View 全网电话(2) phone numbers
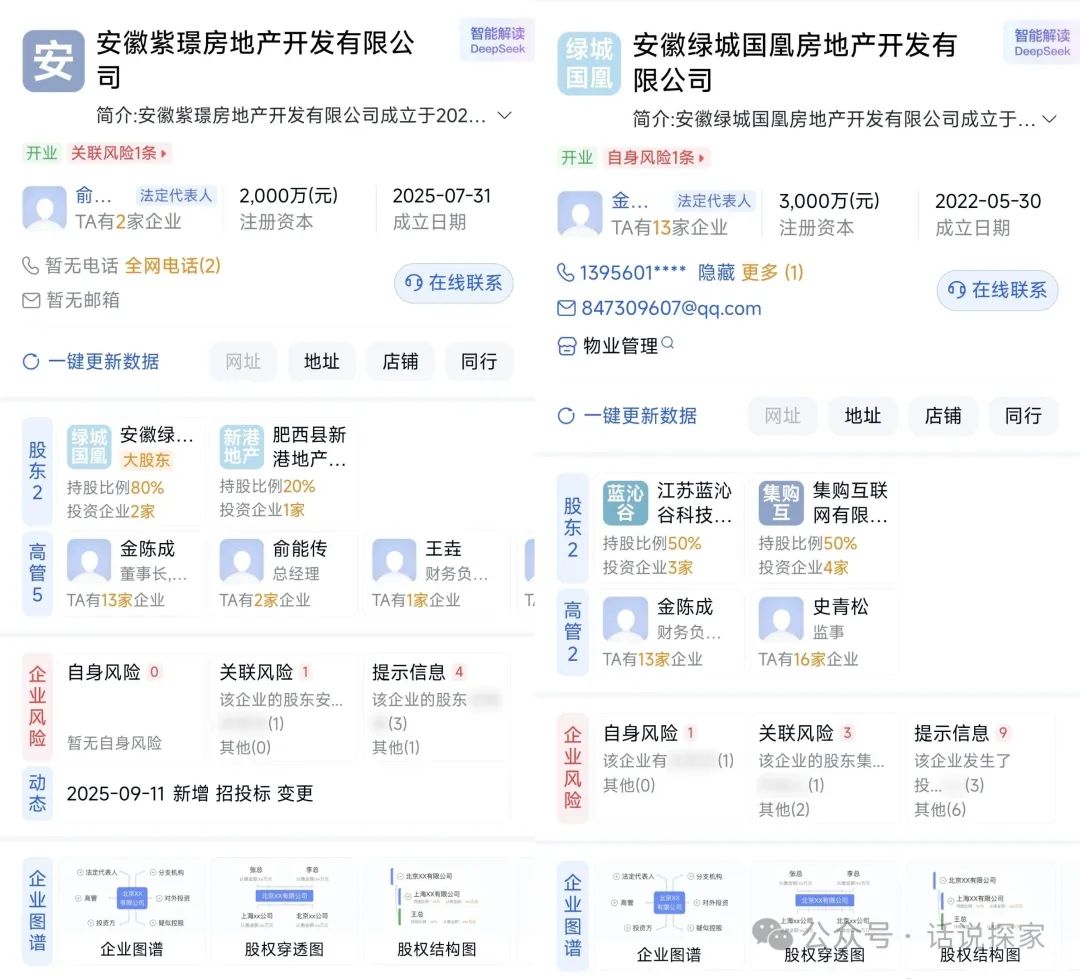Viewport: 1080px width, 979px height. [x=172, y=265]
